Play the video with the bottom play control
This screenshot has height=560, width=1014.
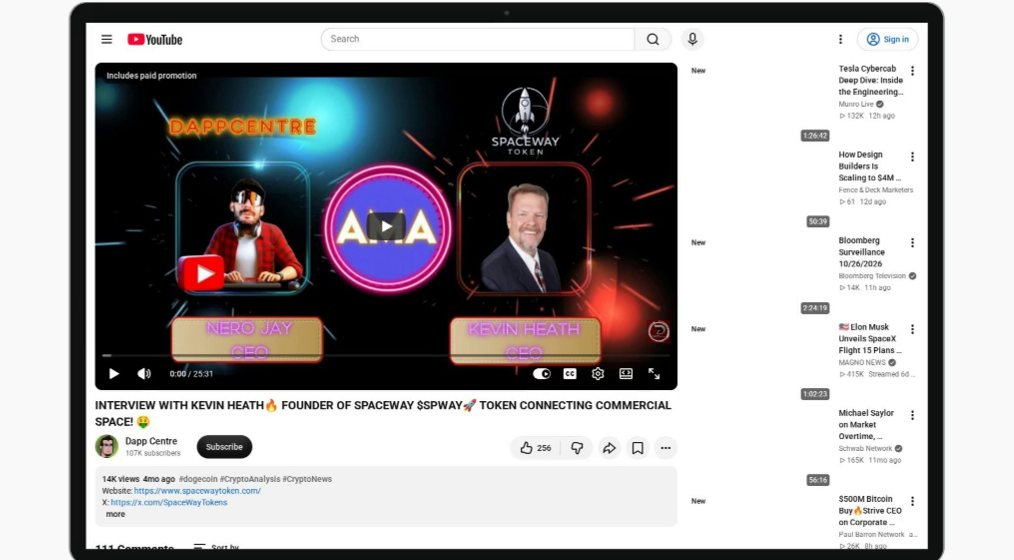(x=114, y=374)
